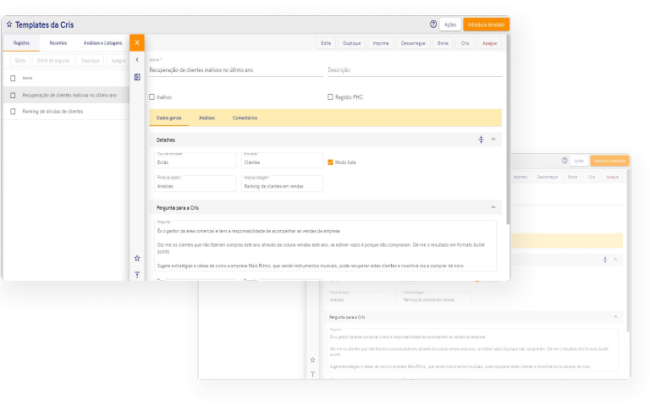650x406 pixels.
Task: Click the back arrow in the side strip
Action: [137, 60]
